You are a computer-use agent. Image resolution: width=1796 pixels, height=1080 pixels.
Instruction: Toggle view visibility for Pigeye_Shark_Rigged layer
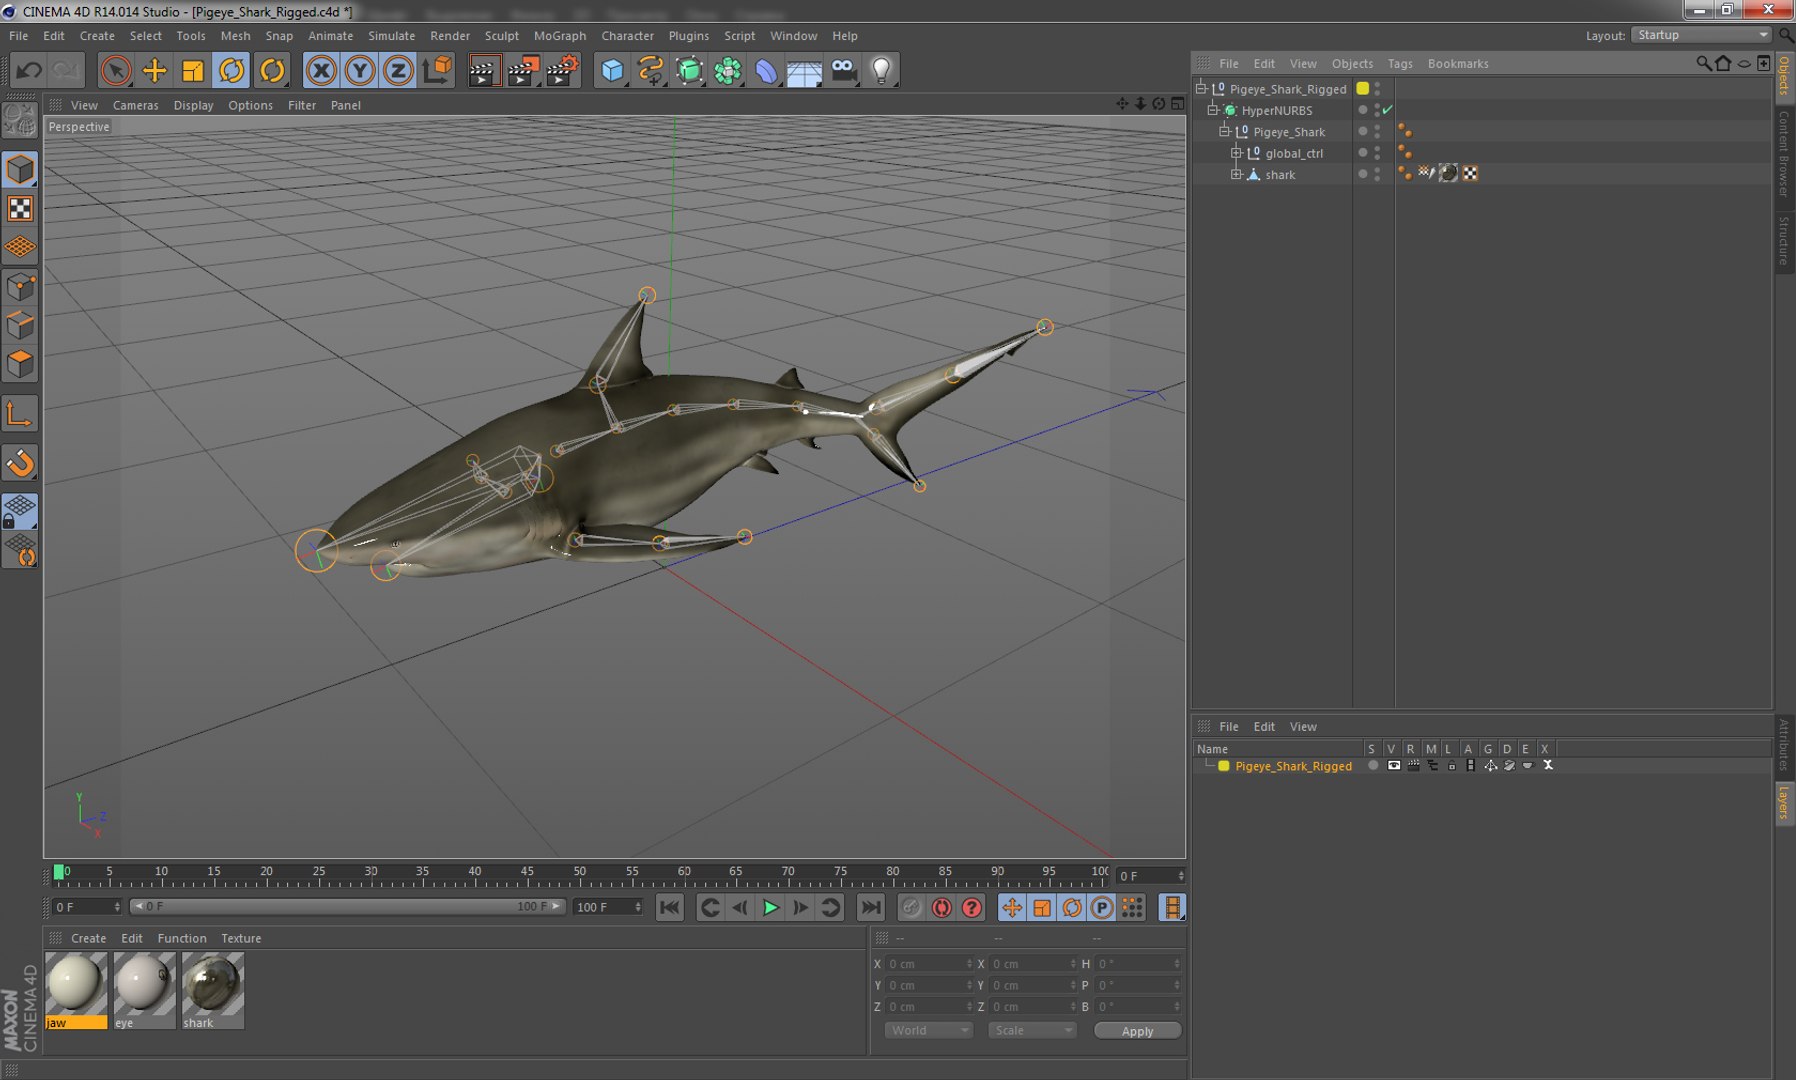point(1393,766)
